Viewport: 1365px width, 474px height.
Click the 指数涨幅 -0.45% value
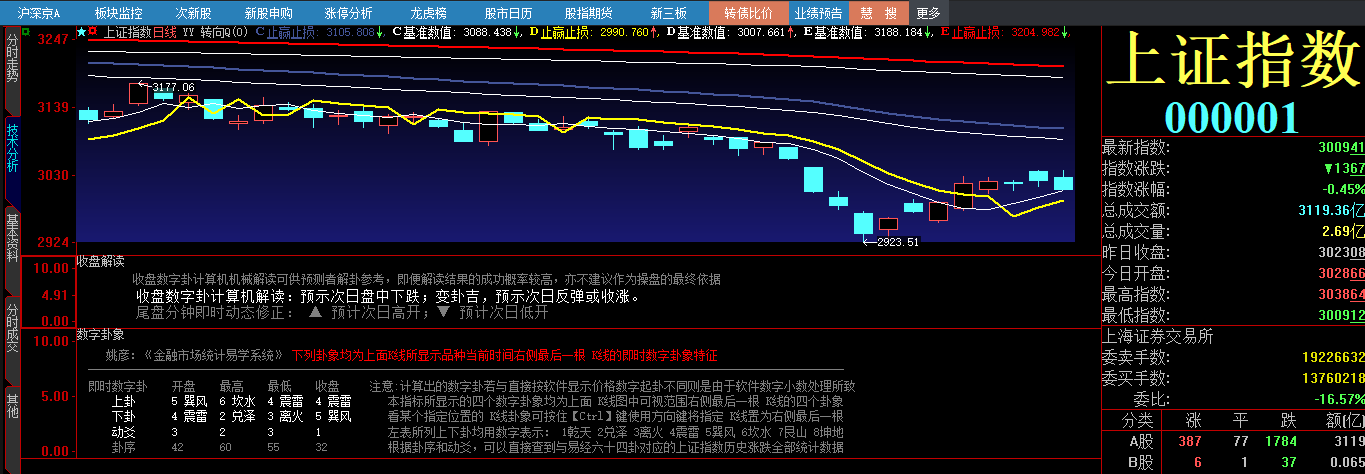pos(1343,189)
